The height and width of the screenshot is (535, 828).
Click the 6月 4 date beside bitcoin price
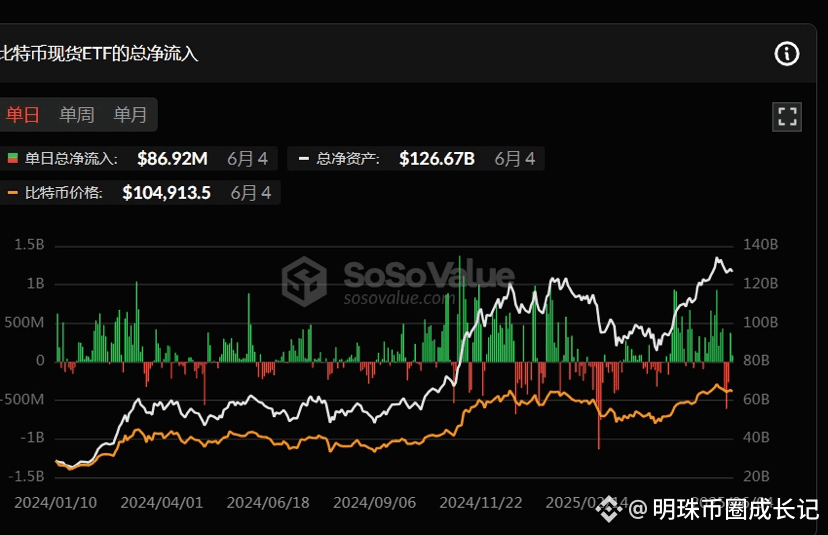point(251,193)
